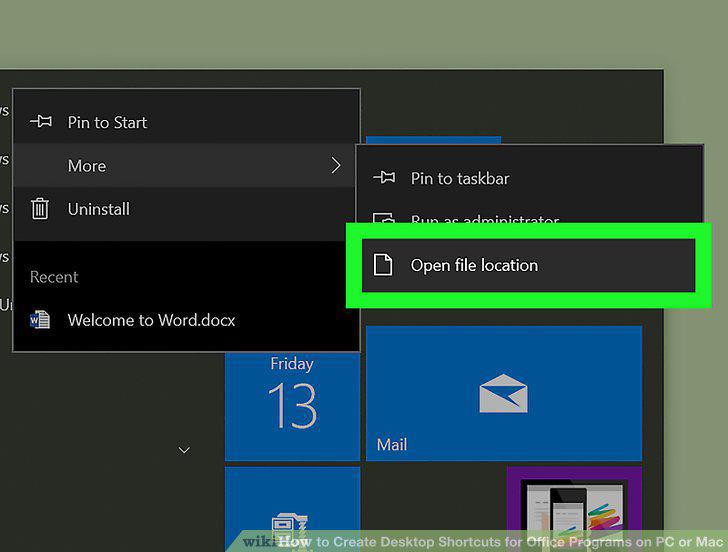Click the trash can Uninstall icon

40,209
